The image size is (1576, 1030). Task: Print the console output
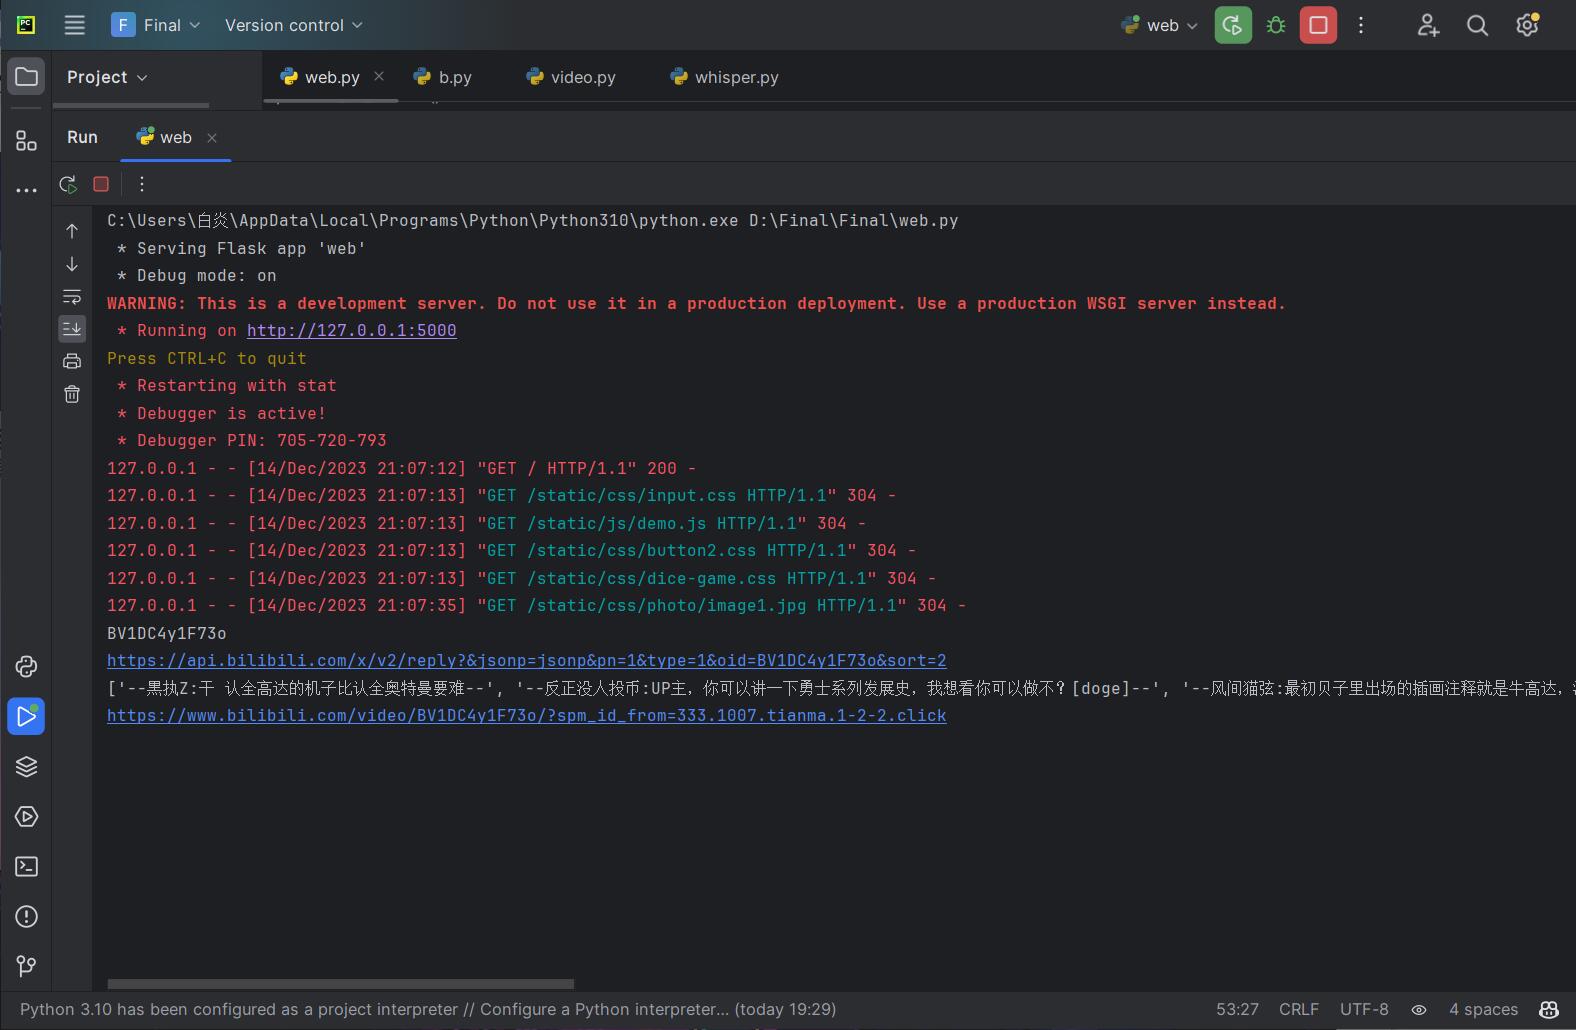(72, 361)
